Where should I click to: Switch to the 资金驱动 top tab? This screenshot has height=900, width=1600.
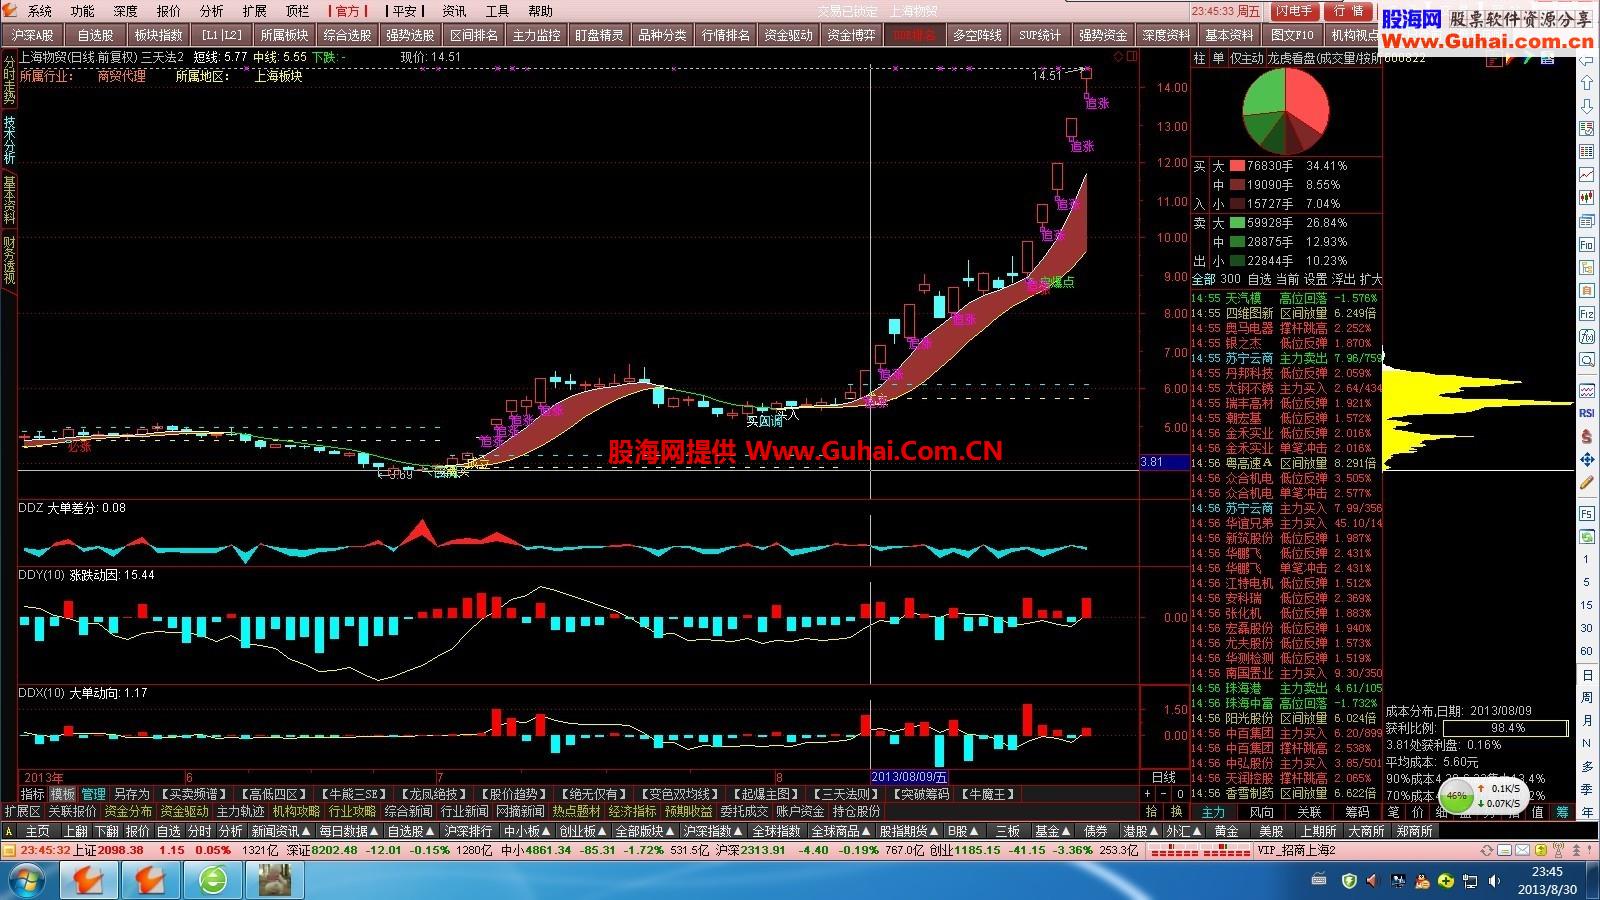click(788, 35)
